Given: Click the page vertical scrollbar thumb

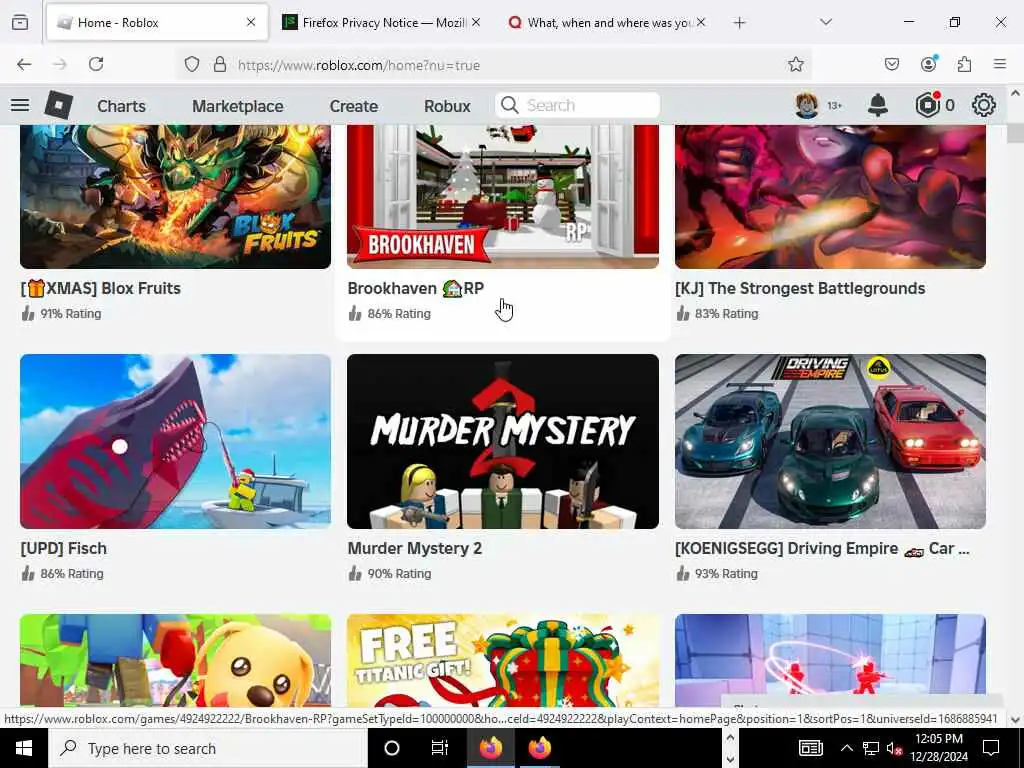Looking at the screenshot, I should pyautogui.click(x=1015, y=131).
